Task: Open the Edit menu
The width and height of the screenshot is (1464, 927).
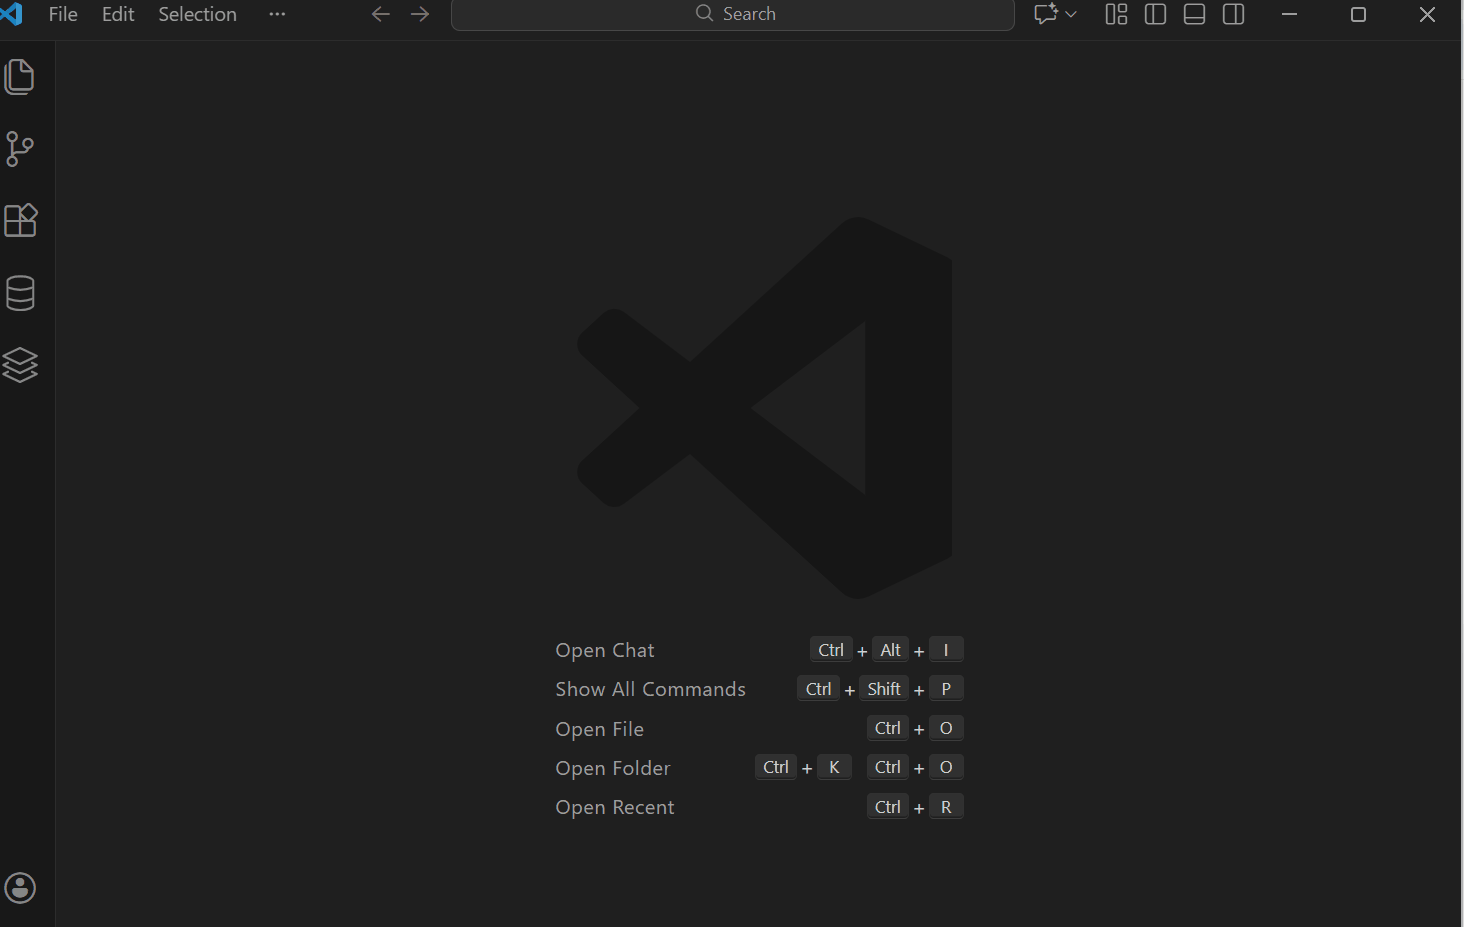Action: click(x=118, y=14)
